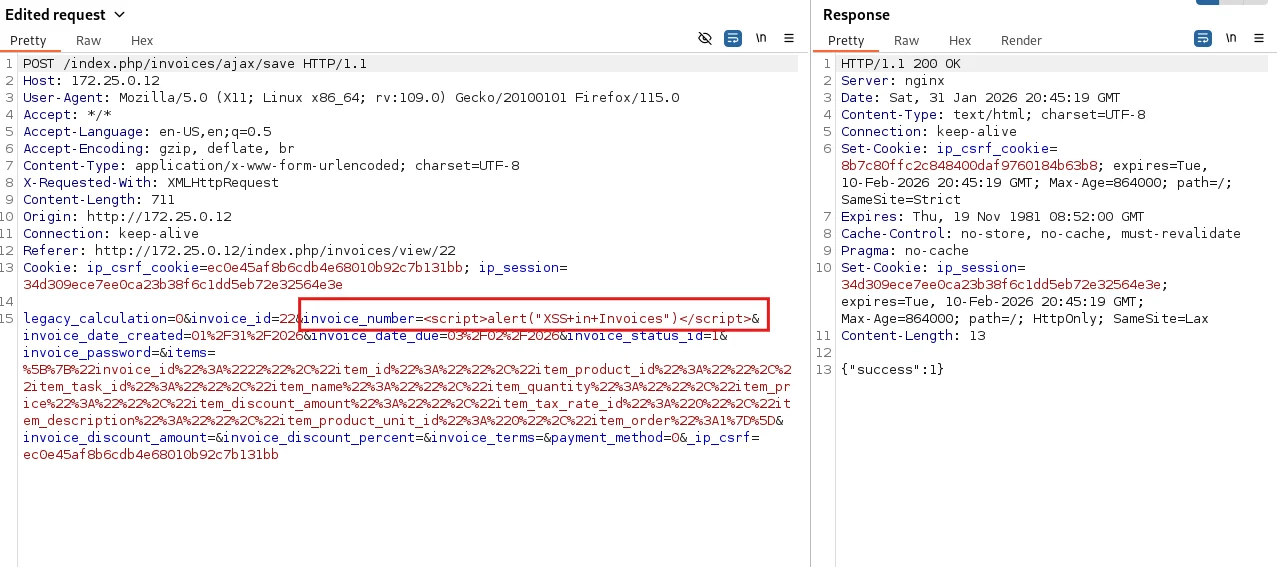Expand the Edited request dropdown
1277x567 pixels.
pos(120,14)
